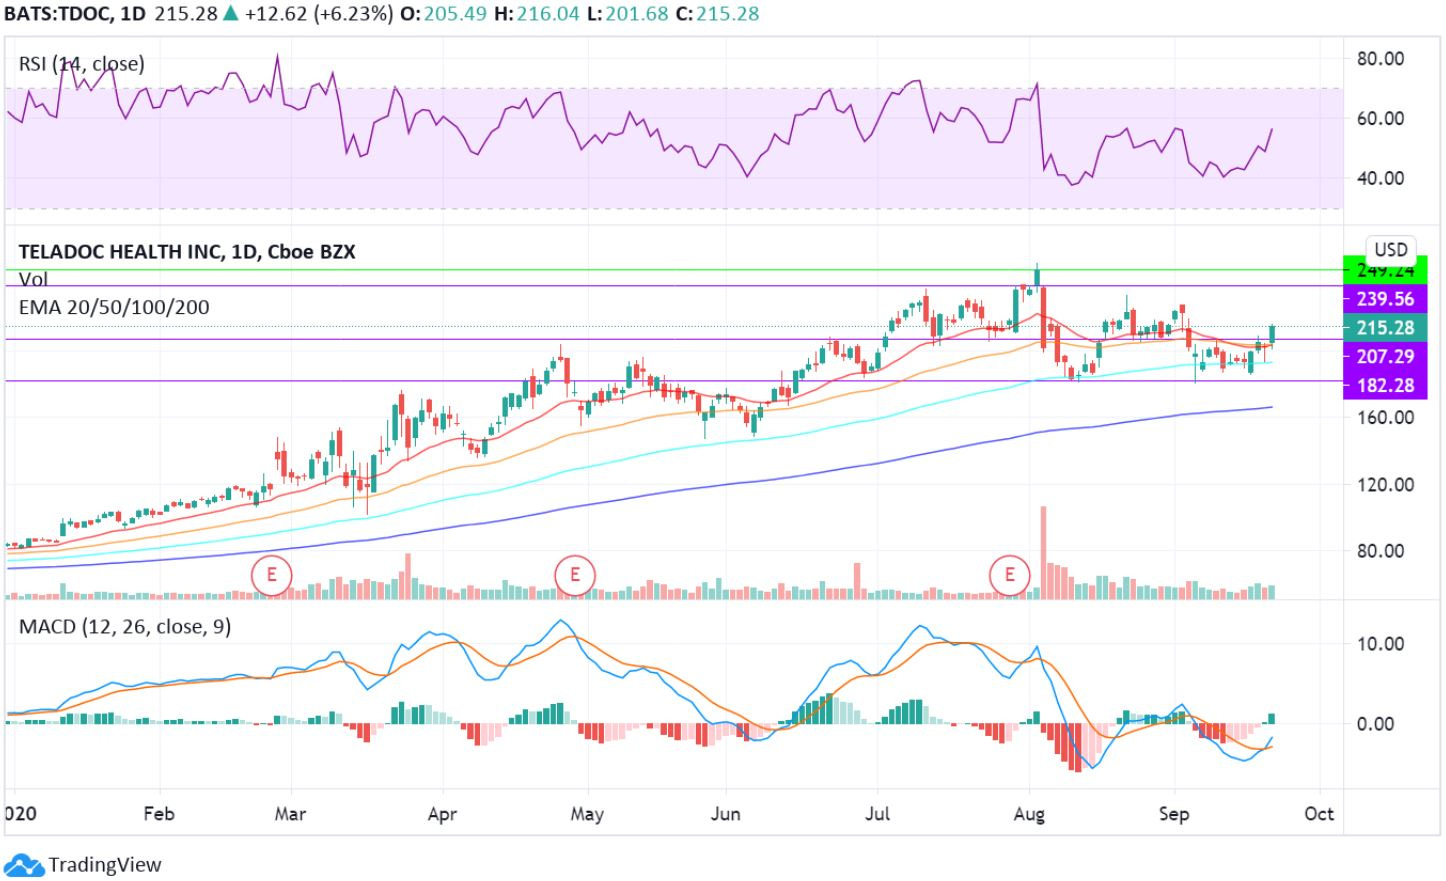Screen dimensions: 1446x881
Task: Click the MACD (12, 26, close, 9) label
Action: click(x=125, y=627)
